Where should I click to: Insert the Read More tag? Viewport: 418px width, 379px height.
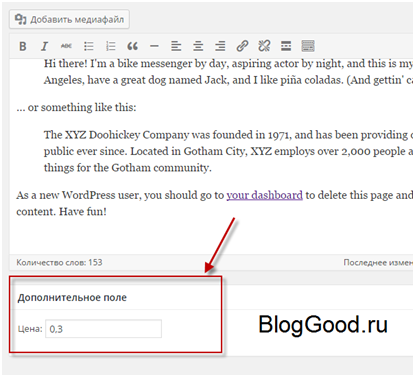286,46
